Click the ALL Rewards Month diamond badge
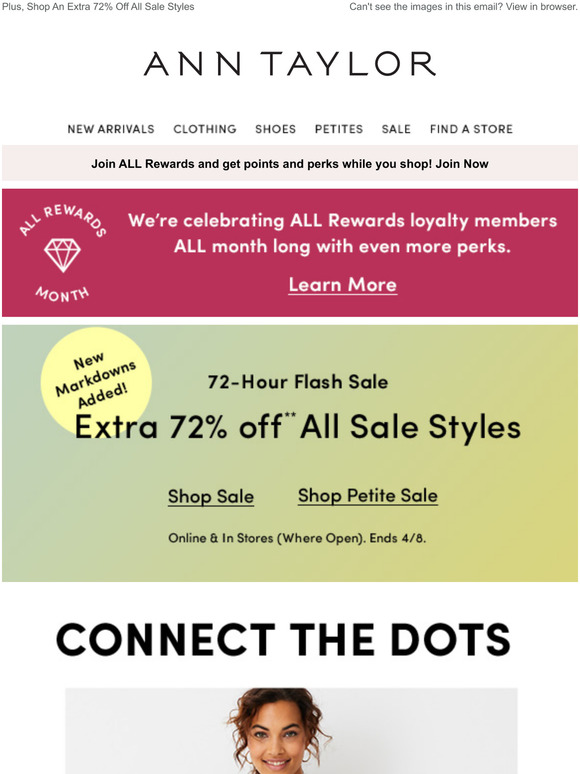 pos(62,253)
